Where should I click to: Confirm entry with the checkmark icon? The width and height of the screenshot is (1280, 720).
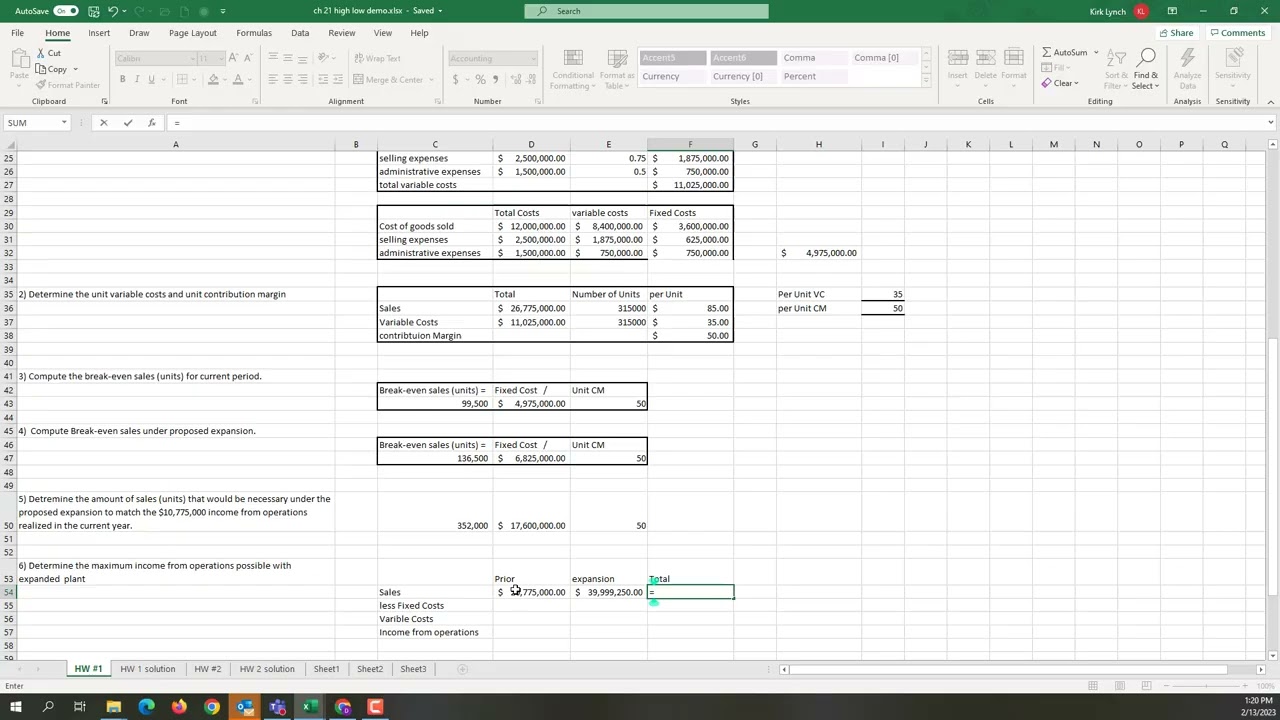tap(128, 123)
